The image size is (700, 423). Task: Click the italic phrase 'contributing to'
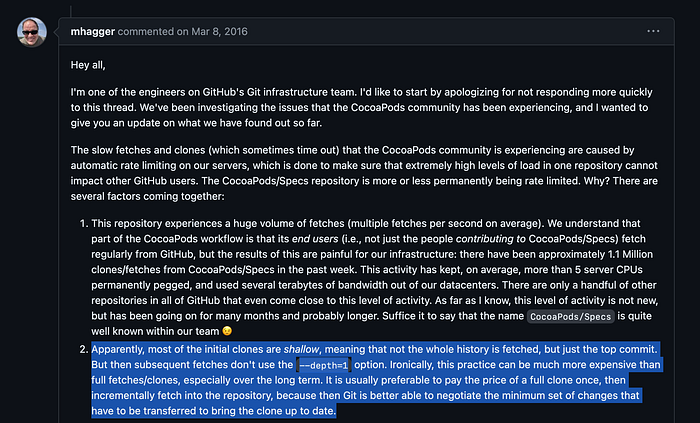[491, 239]
